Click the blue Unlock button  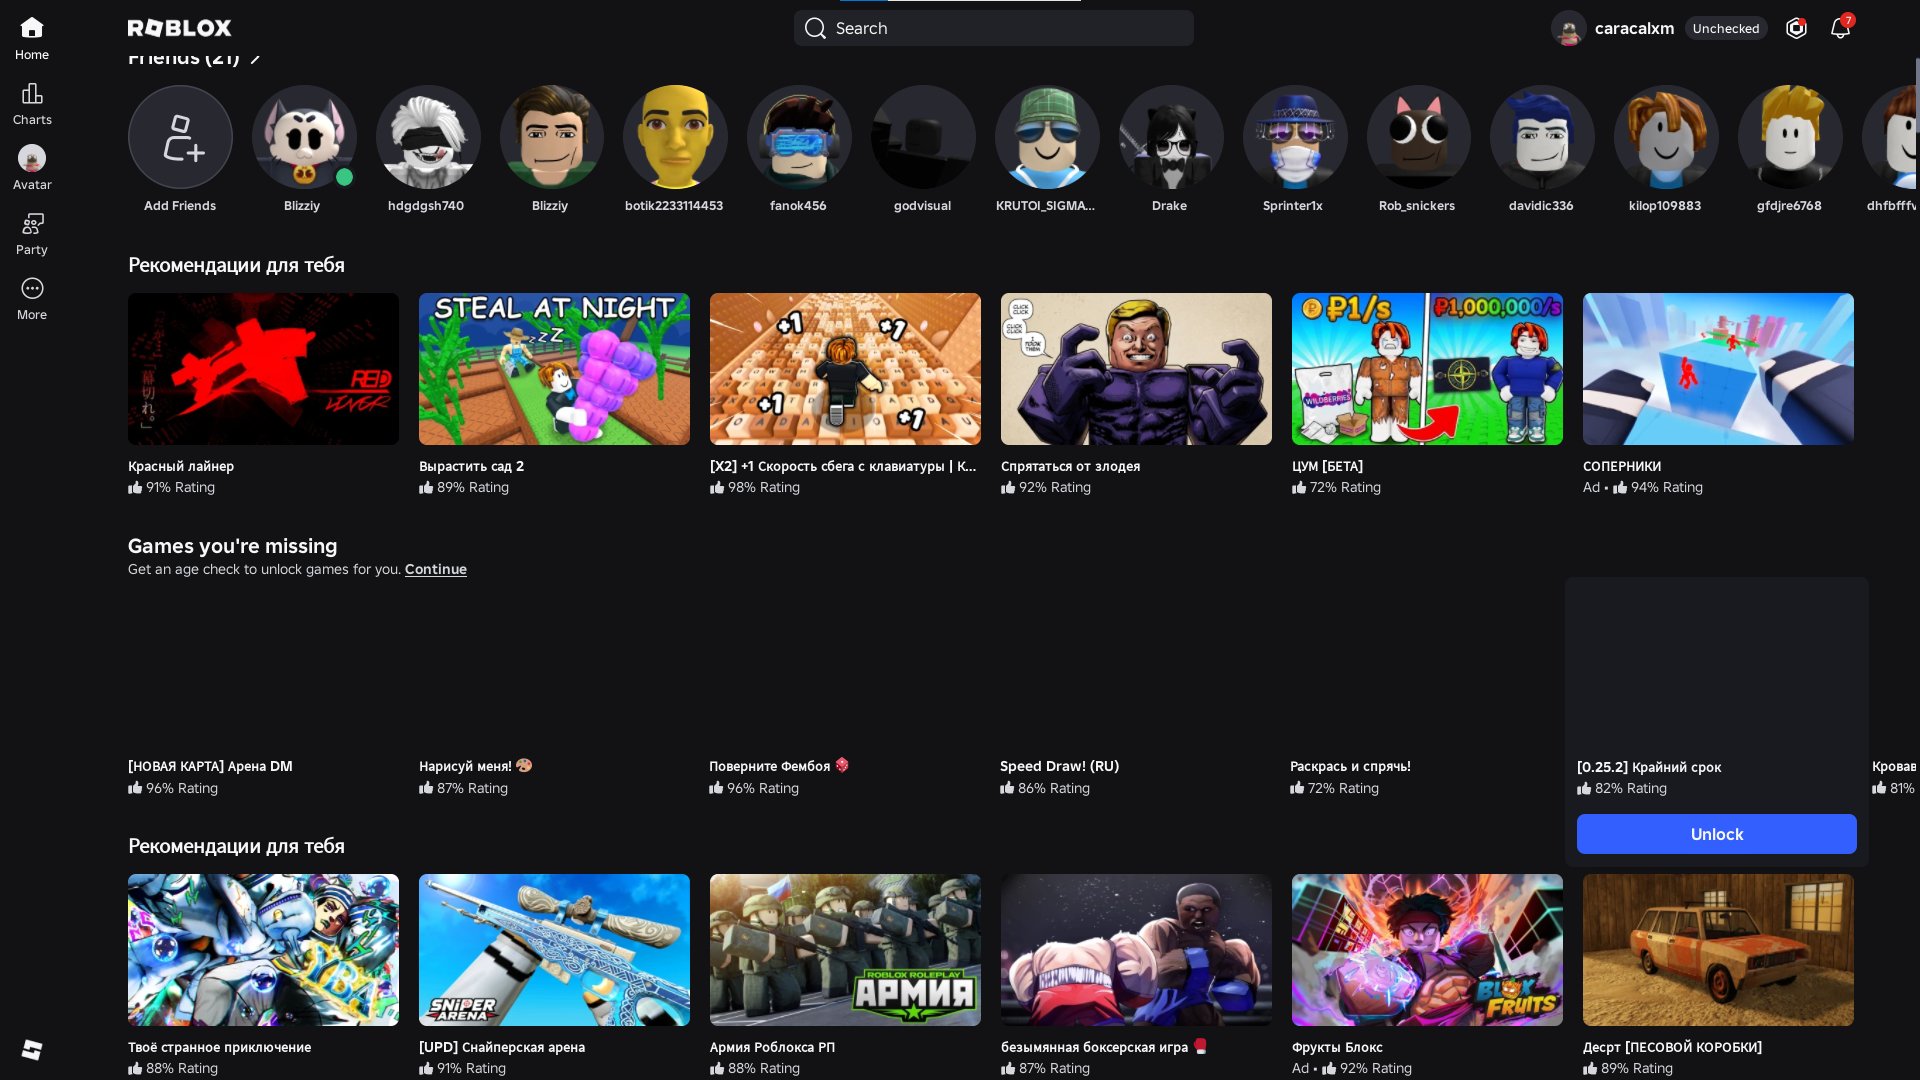click(1717, 834)
